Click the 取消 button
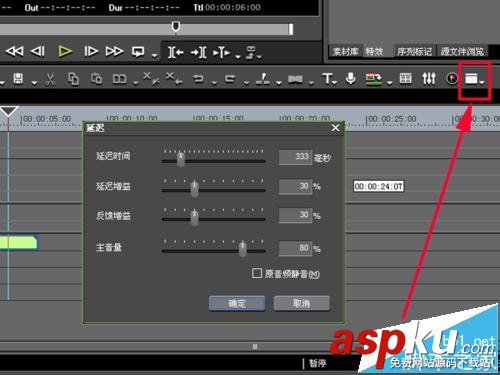Screen dimensions: 500x375 [302, 303]
